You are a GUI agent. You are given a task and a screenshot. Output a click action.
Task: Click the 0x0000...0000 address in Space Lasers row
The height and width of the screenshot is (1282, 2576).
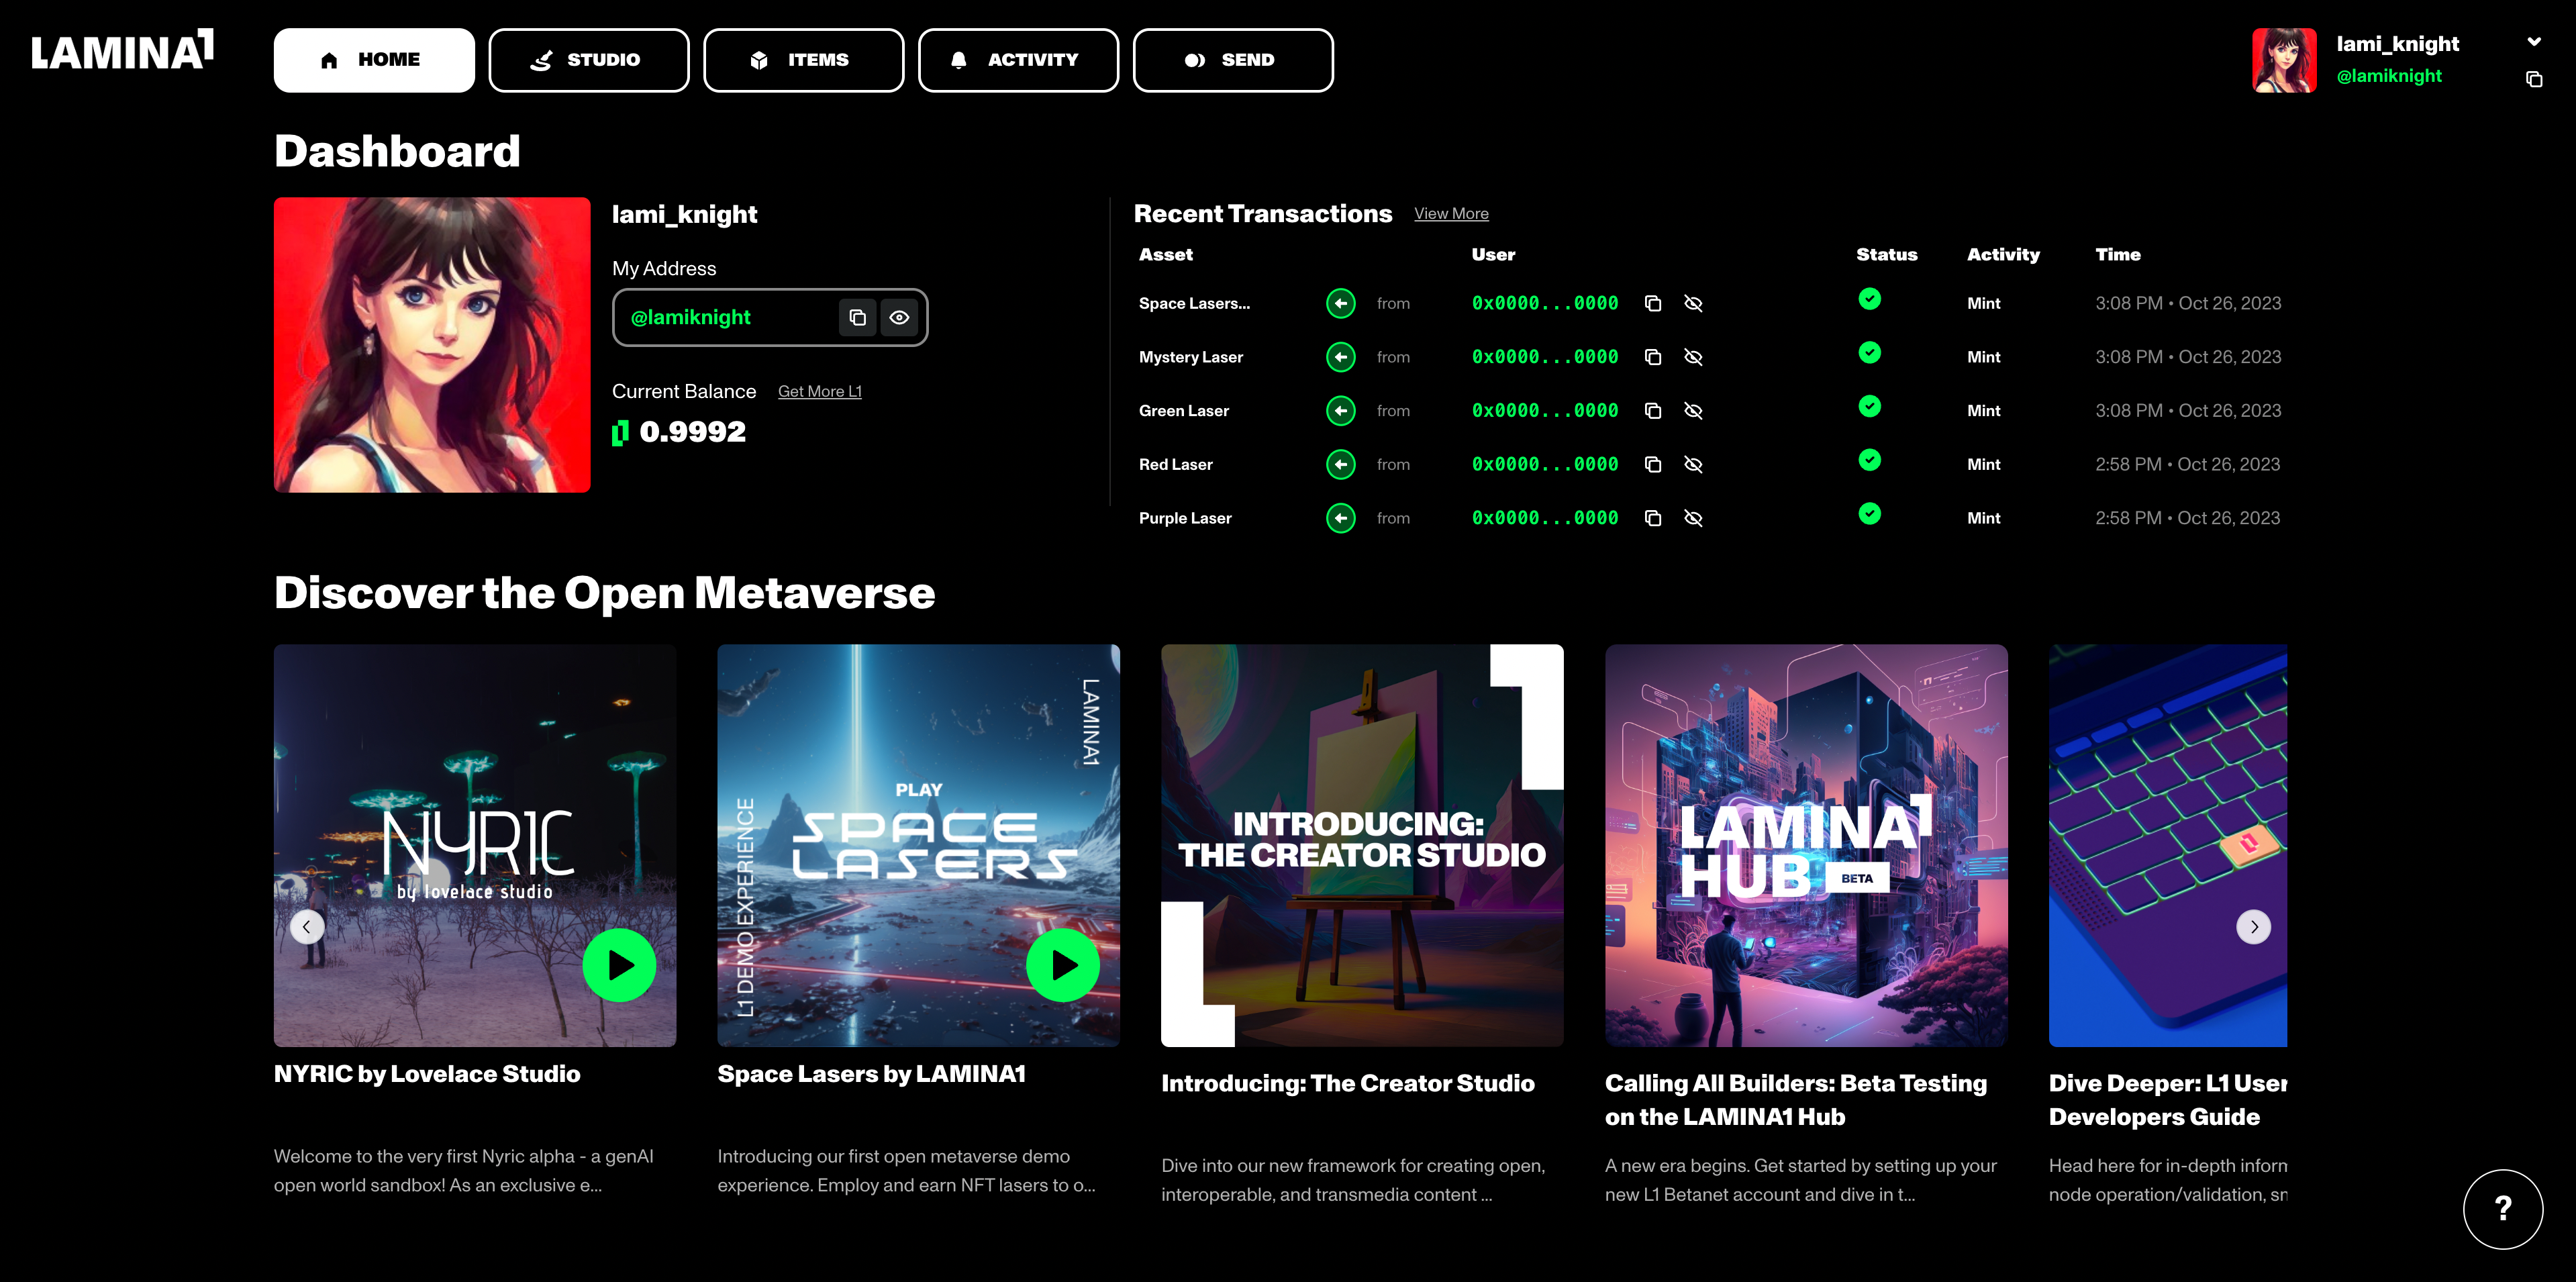click(1545, 303)
